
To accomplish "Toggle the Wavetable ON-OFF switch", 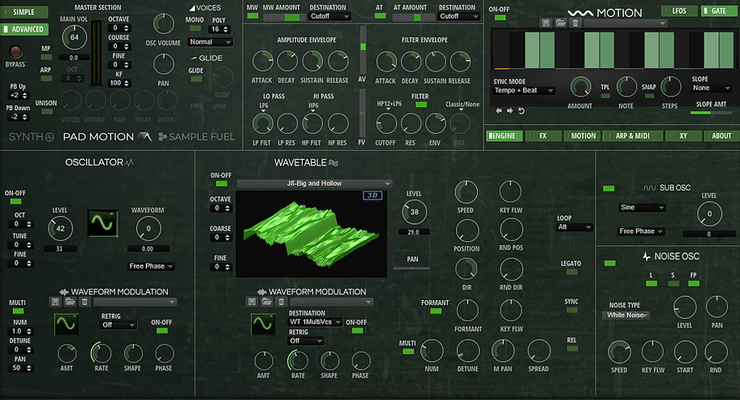I will coord(221,185).
